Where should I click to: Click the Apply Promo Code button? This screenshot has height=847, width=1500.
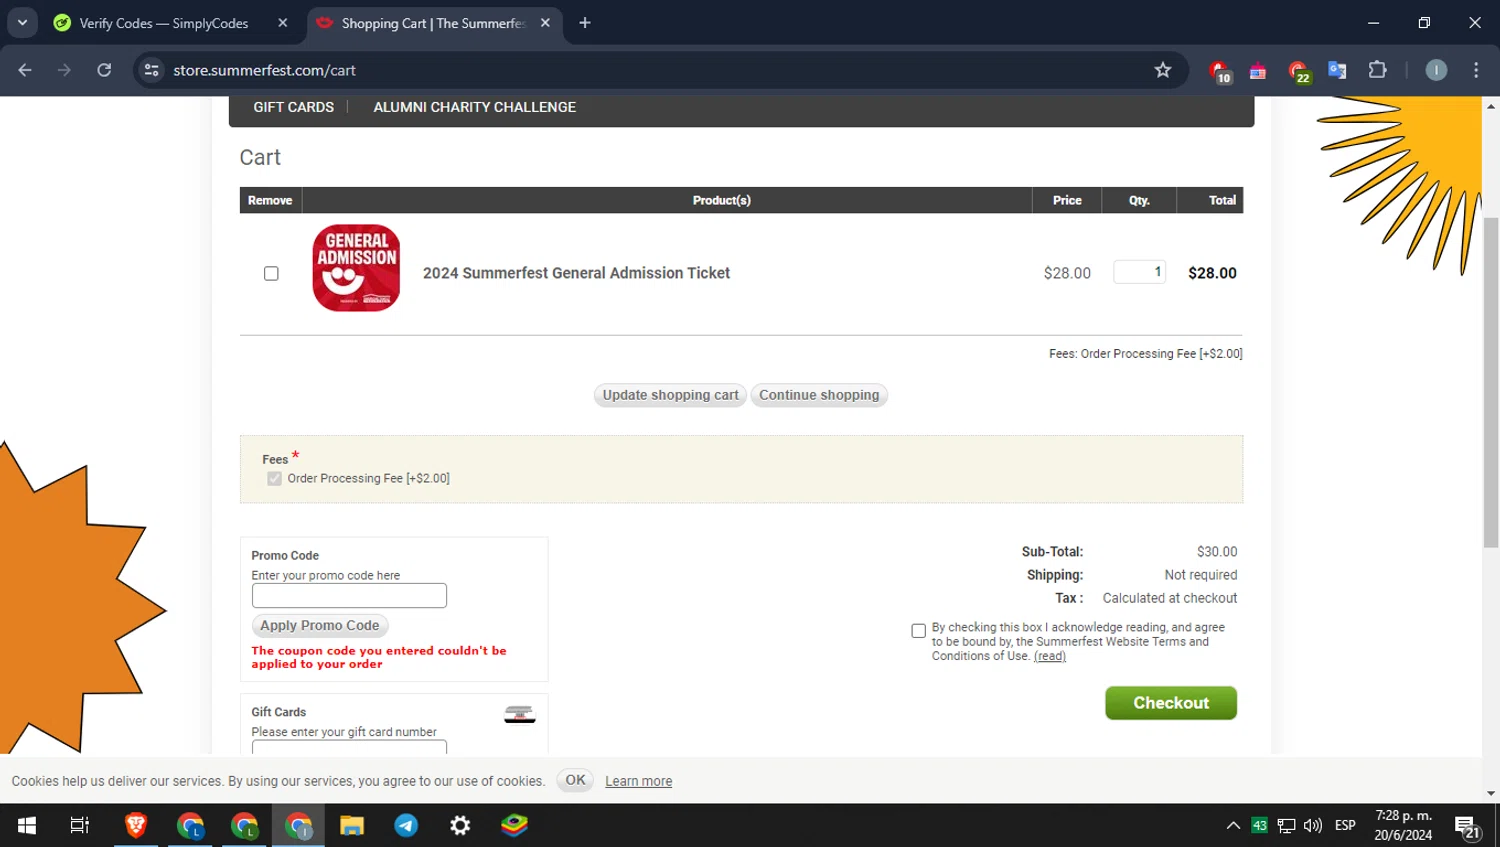[320, 626]
